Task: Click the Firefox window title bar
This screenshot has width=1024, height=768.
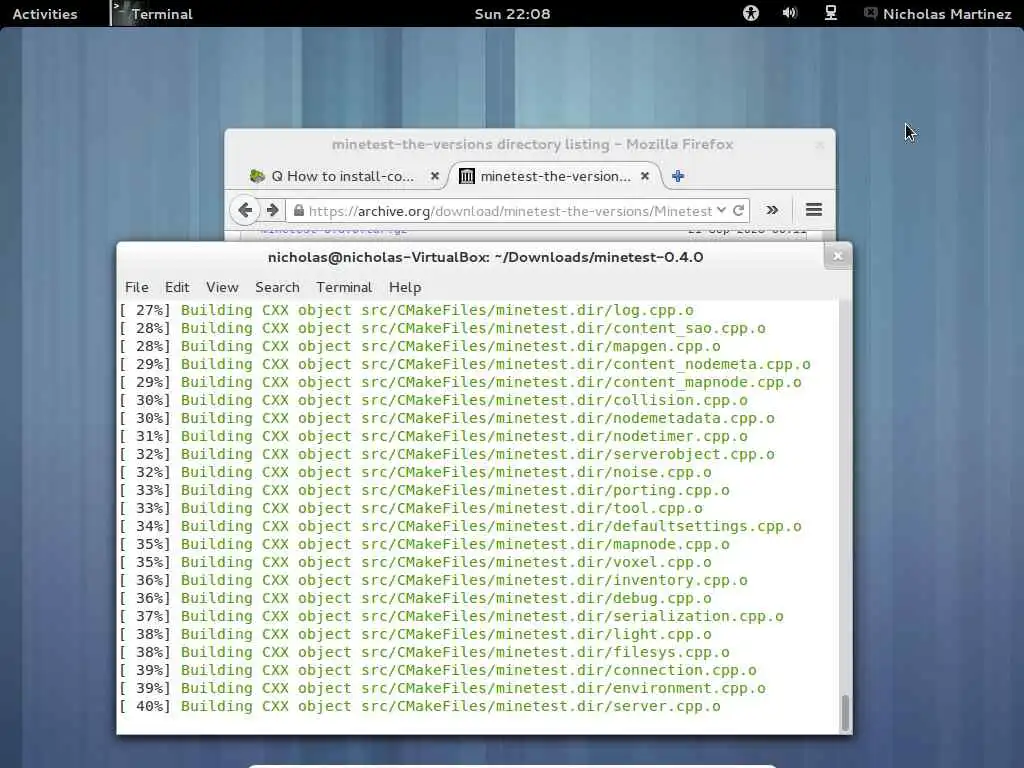Action: 532,144
